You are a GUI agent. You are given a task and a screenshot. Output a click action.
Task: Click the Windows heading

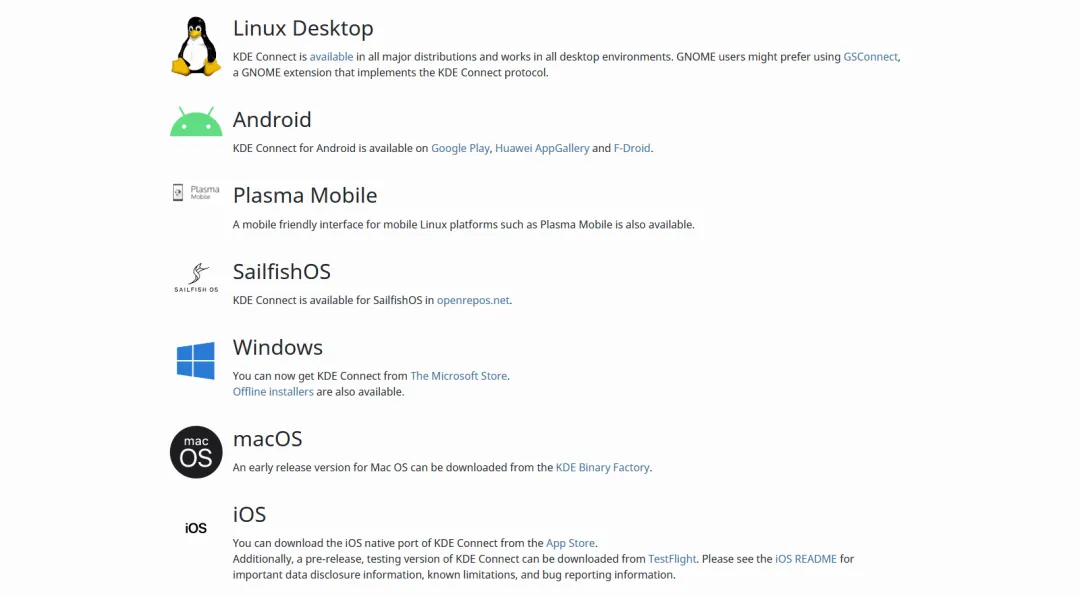[278, 347]
